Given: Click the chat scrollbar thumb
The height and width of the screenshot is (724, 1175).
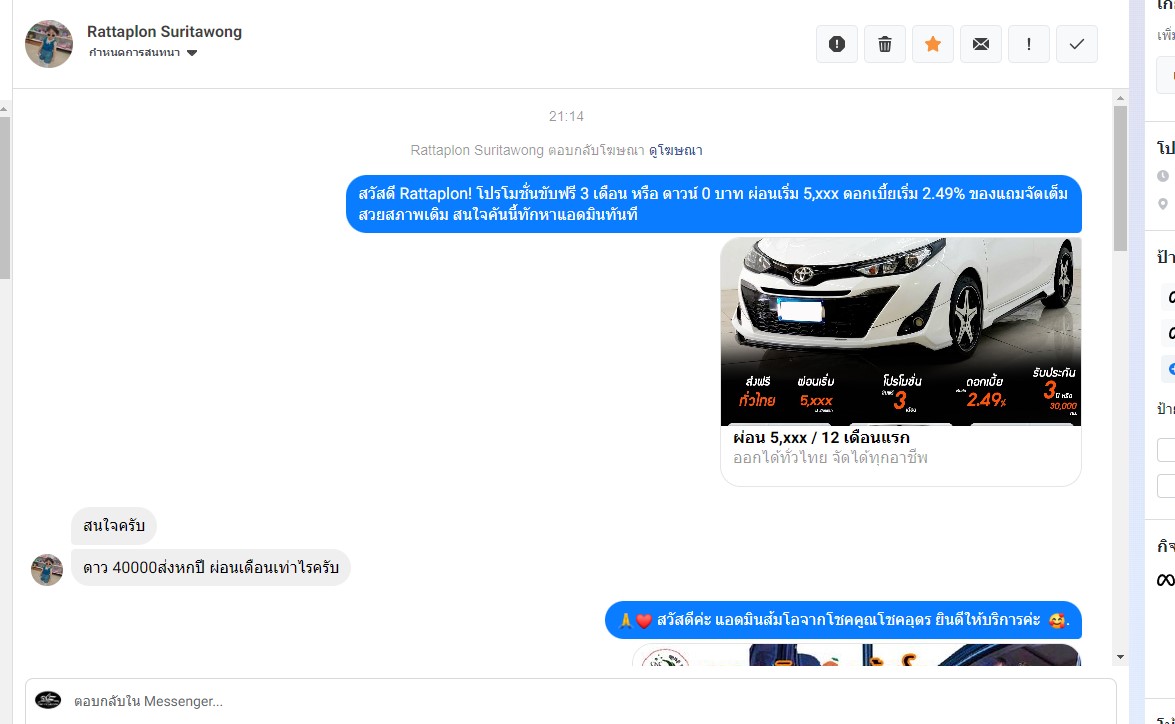Looking at the screenshot, I should tap(1120, 178).
